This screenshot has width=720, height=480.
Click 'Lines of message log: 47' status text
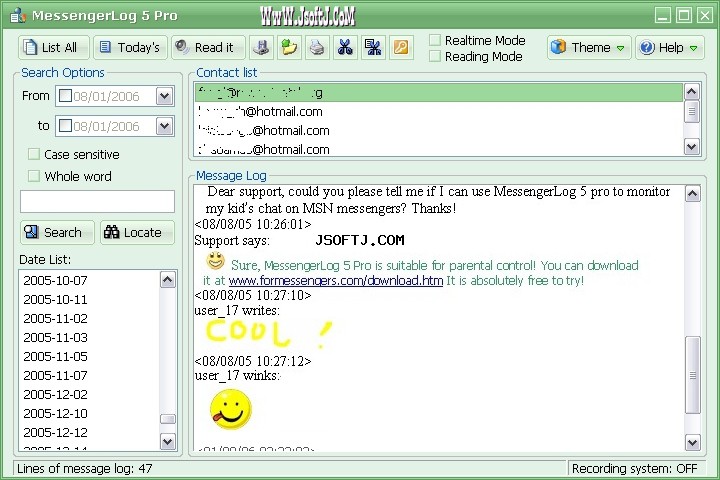pos(84,469)
